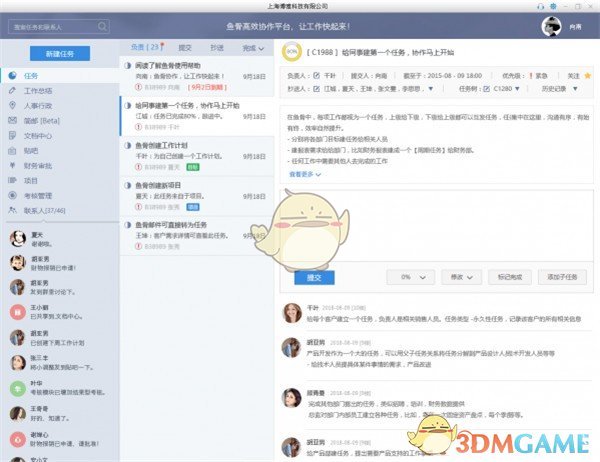Click 提交人 向南 name in task details
The height and width of the screenshot is (462, 600).
381,76
